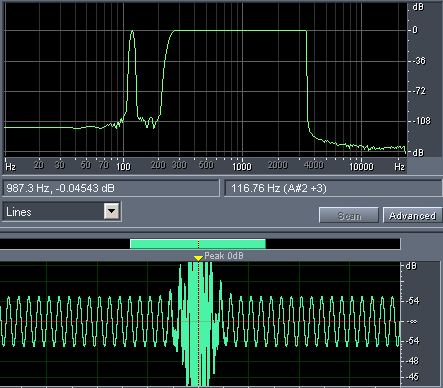Open the Lines display style dropdown arrow
This screenshot has height=388, width=443.
click(x=111, y=211)
